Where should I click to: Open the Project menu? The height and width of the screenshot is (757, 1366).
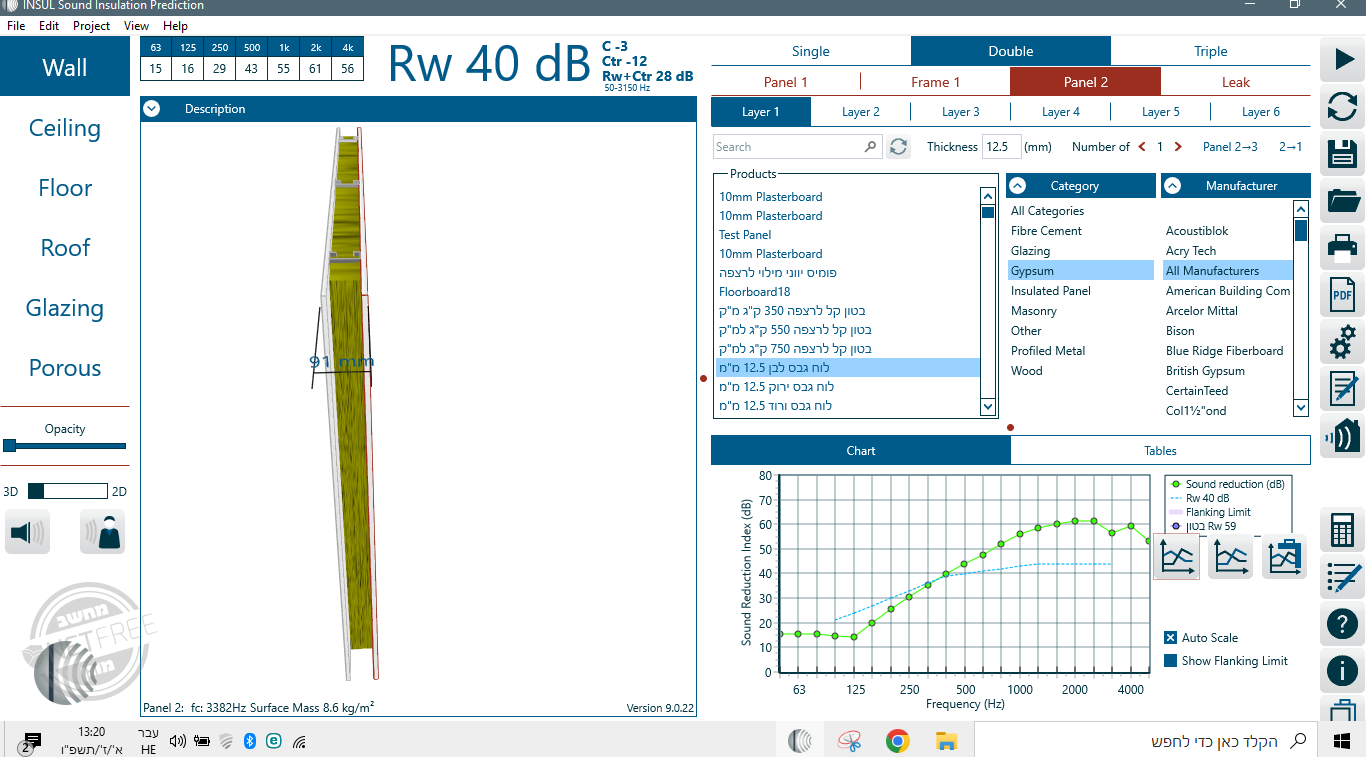(91, 26)
